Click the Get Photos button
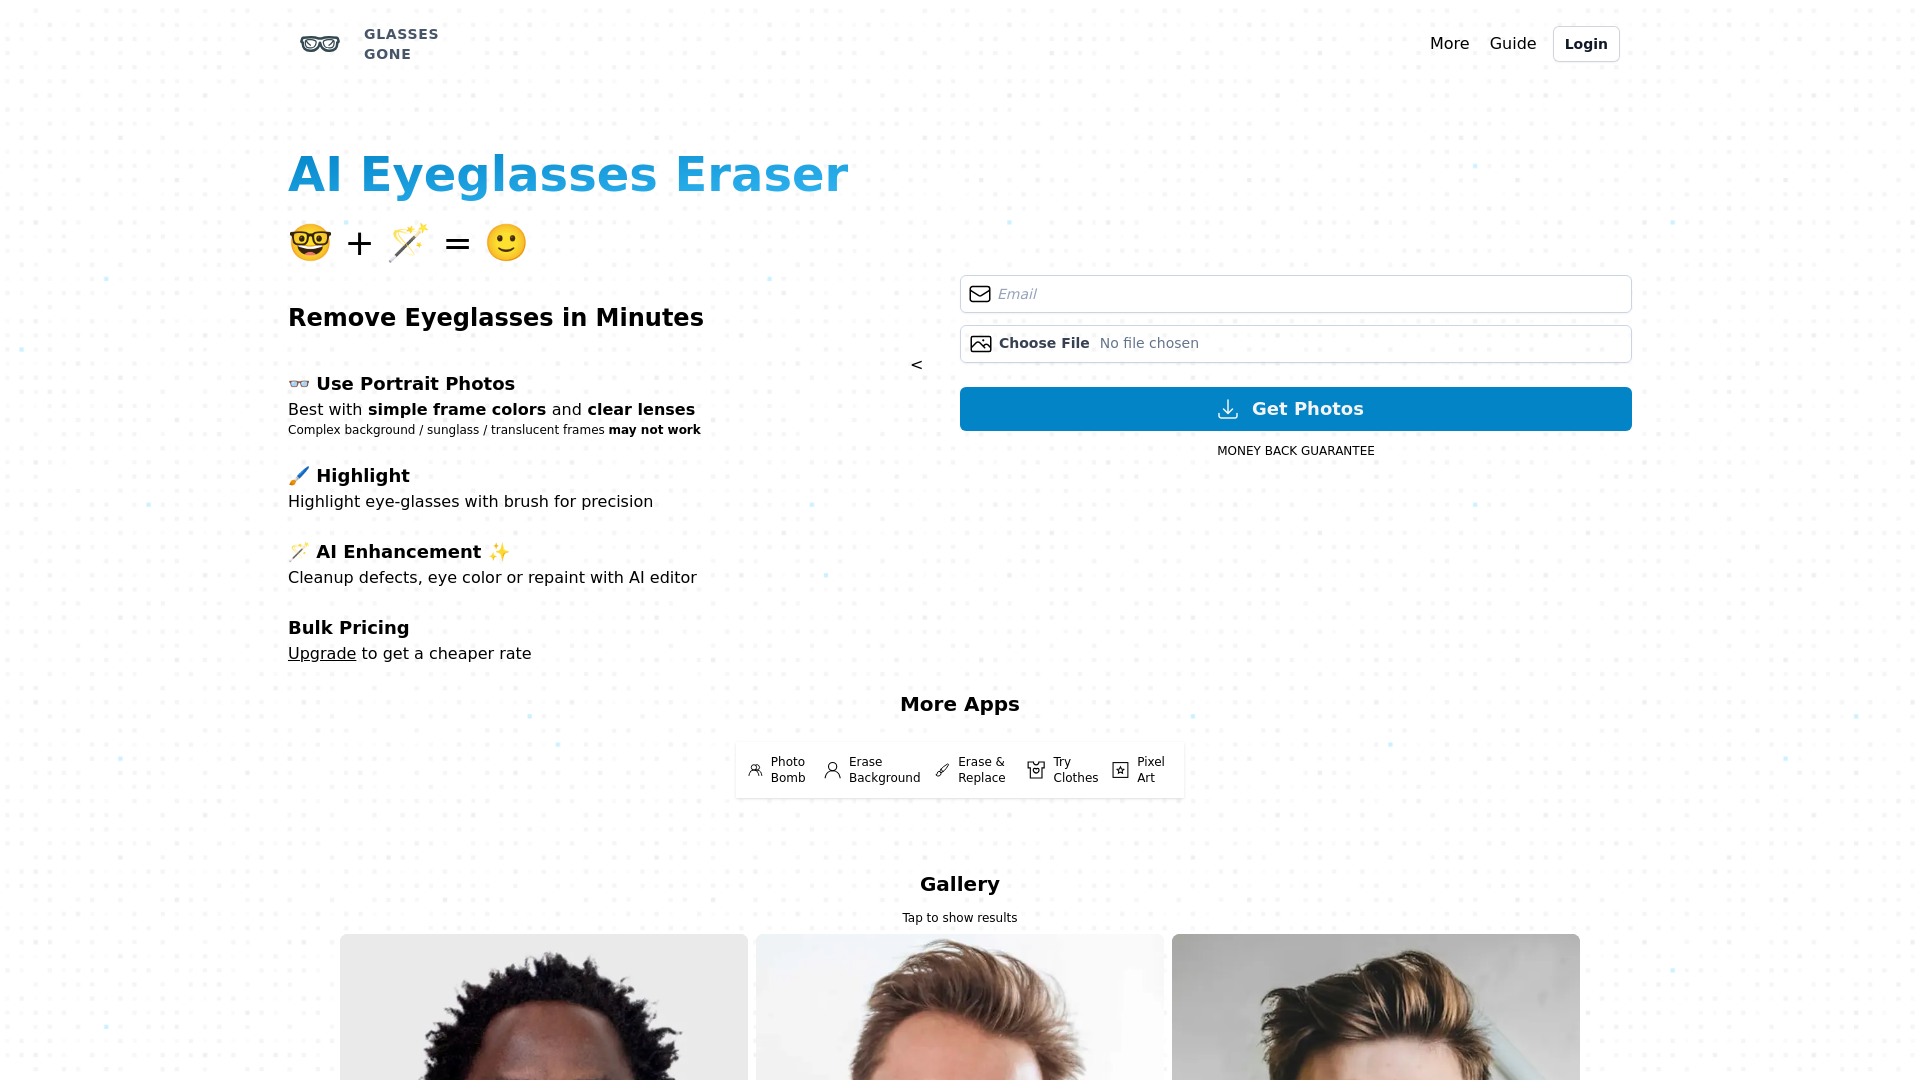Viewport: 1920px width, 1080px height. click(x=1296, y=409)
